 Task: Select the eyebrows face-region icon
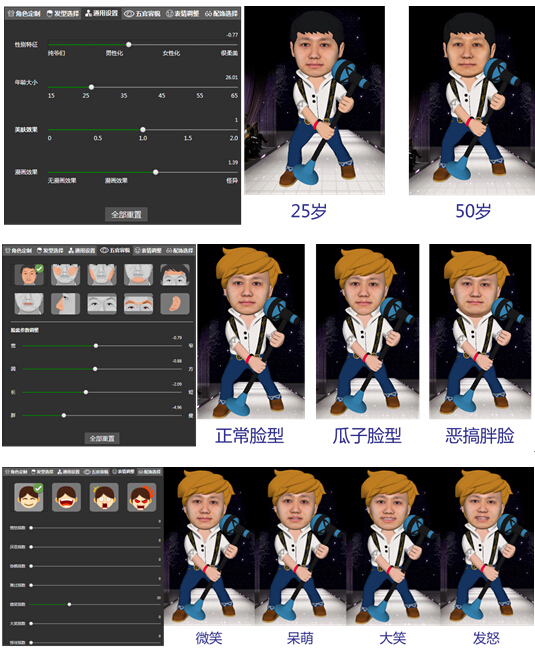[x=138, y=304]
